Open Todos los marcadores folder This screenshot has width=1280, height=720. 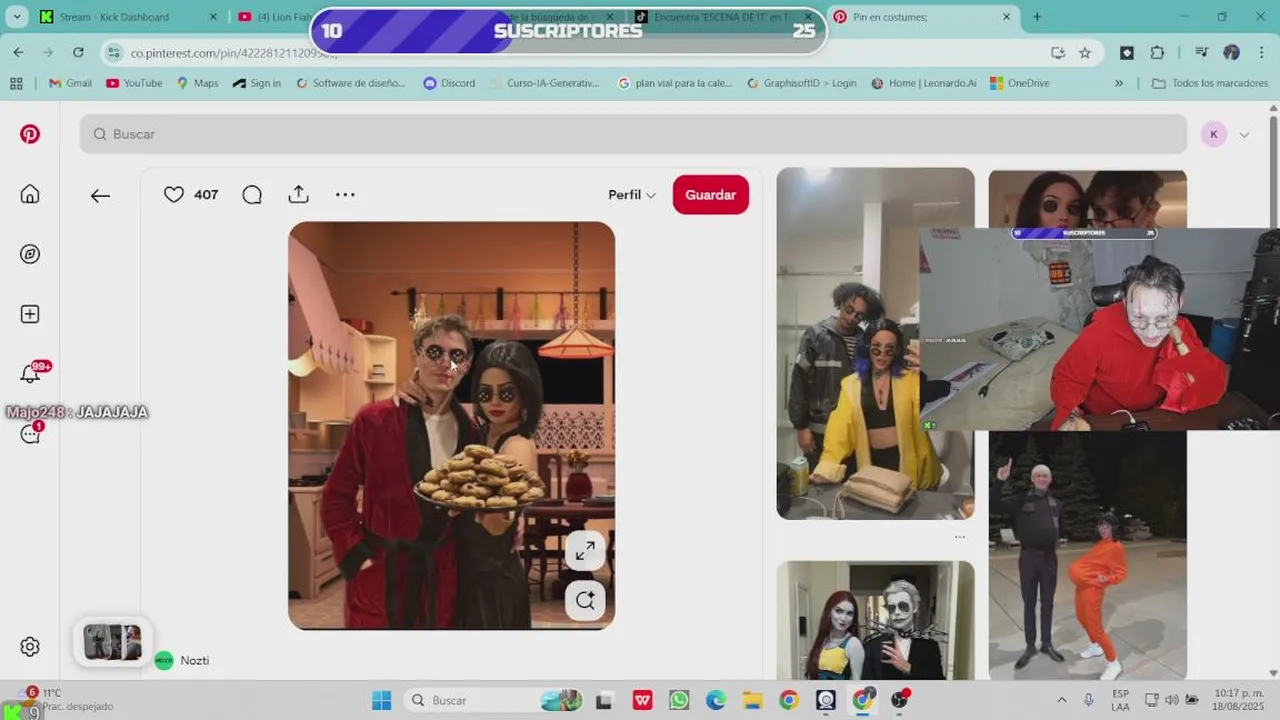pos(1210,83)
